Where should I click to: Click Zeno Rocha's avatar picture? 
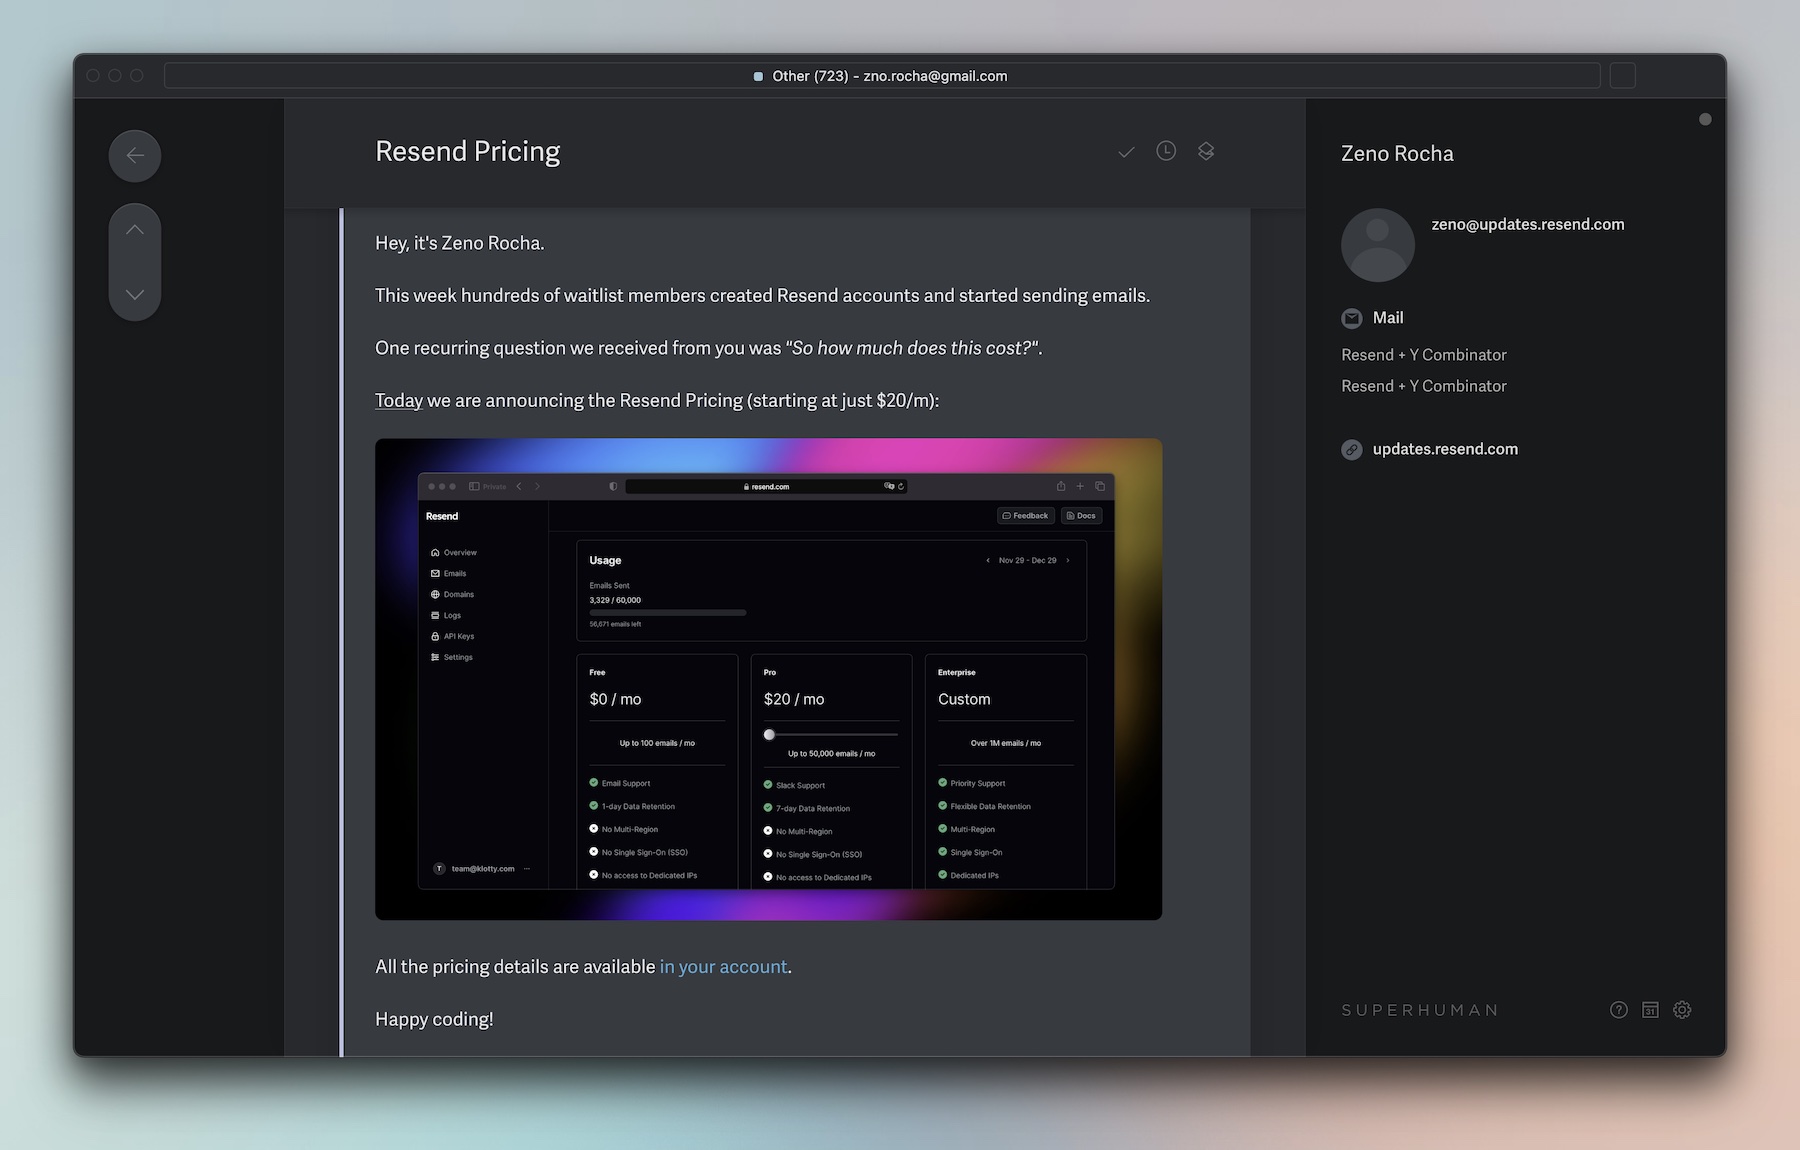click(1377, 245)
